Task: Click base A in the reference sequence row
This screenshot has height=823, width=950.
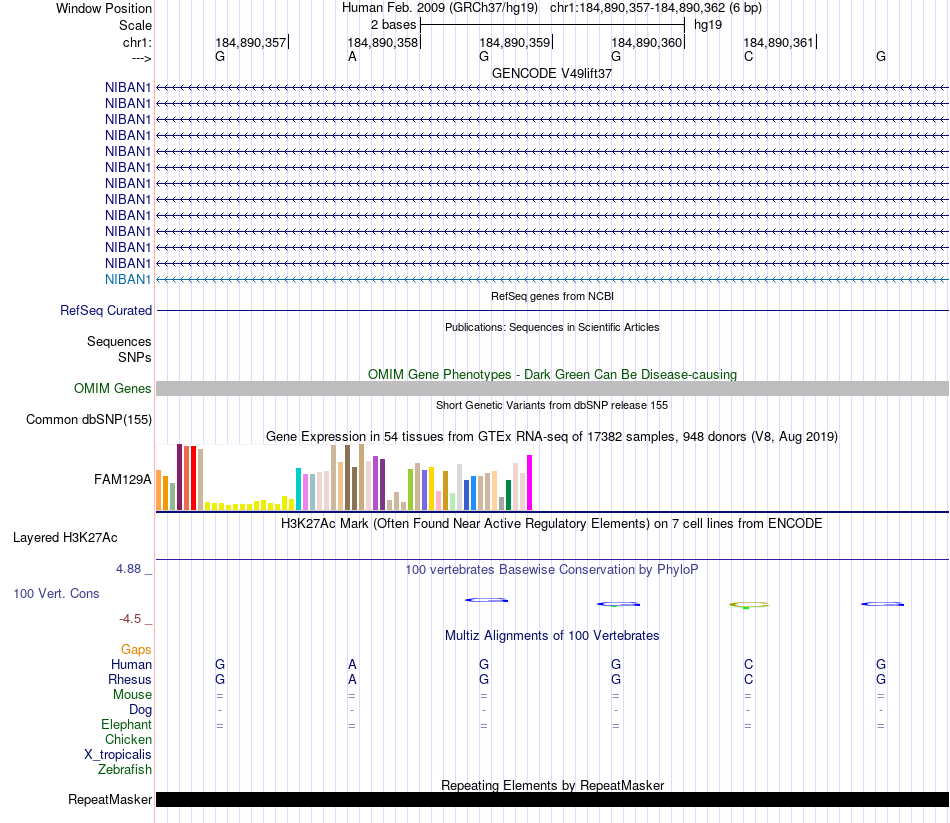Action: click(352, 56)
